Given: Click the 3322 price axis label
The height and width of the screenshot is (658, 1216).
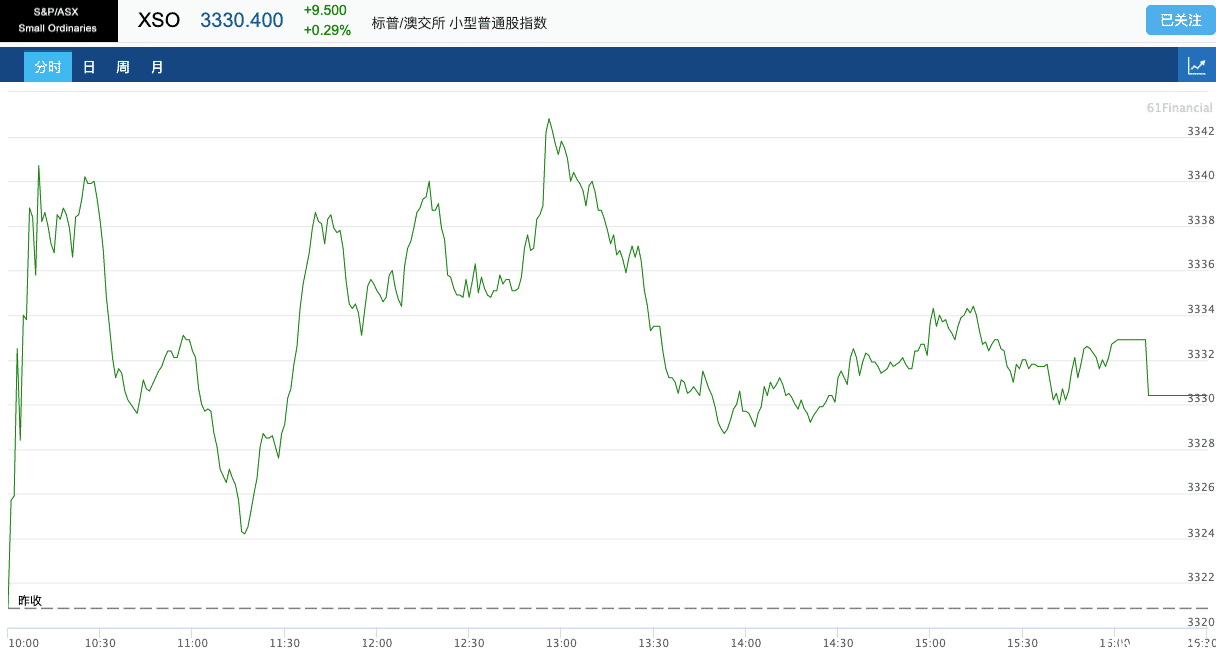Looking at the screenshot, I should [x=1200, y=577].
